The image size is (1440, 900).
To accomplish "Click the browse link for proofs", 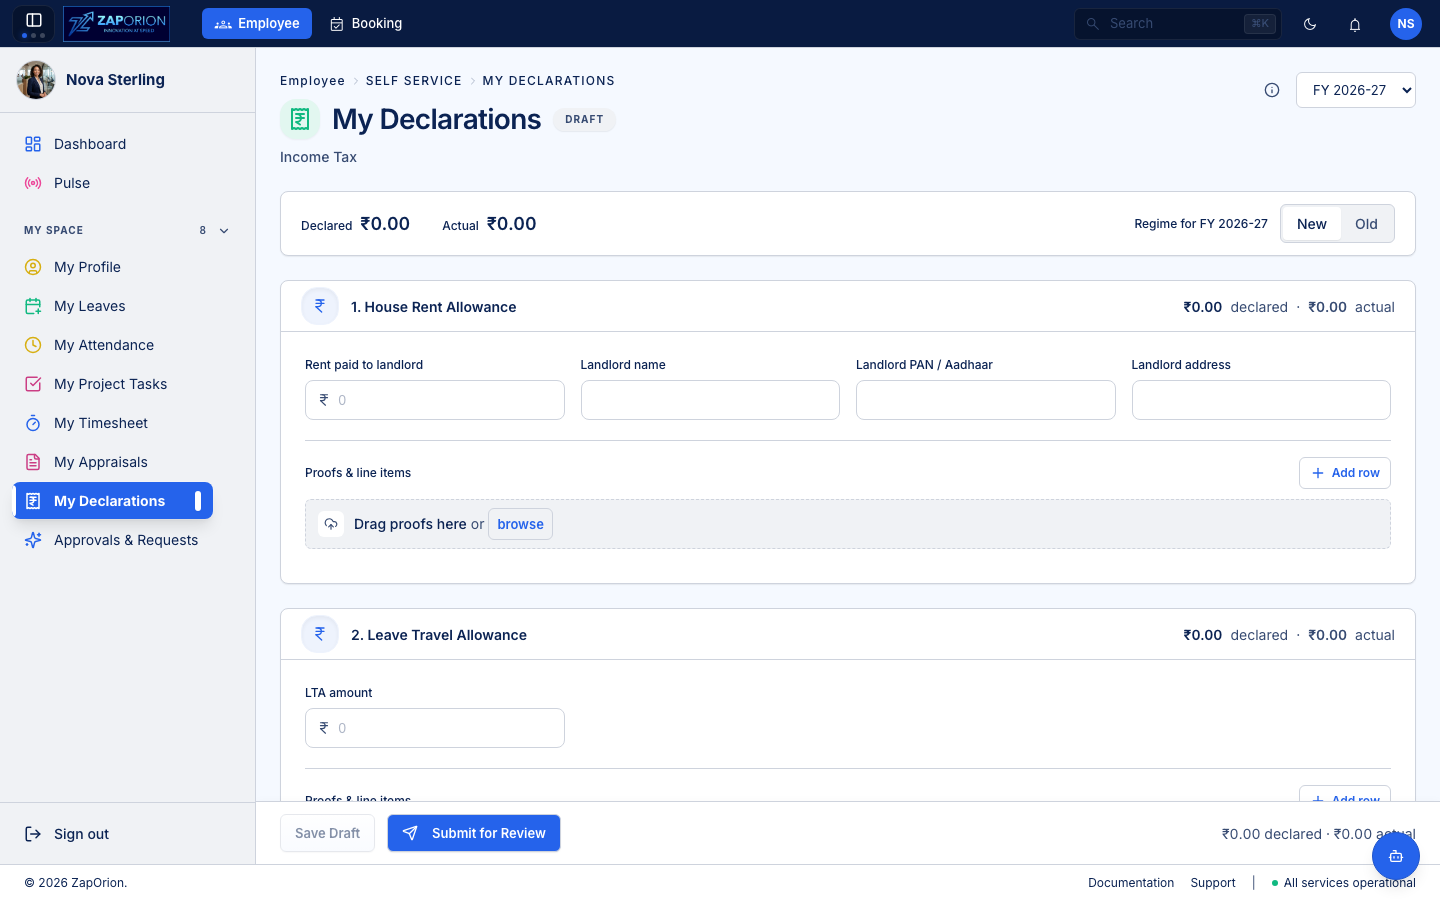I will click(520, 524).
